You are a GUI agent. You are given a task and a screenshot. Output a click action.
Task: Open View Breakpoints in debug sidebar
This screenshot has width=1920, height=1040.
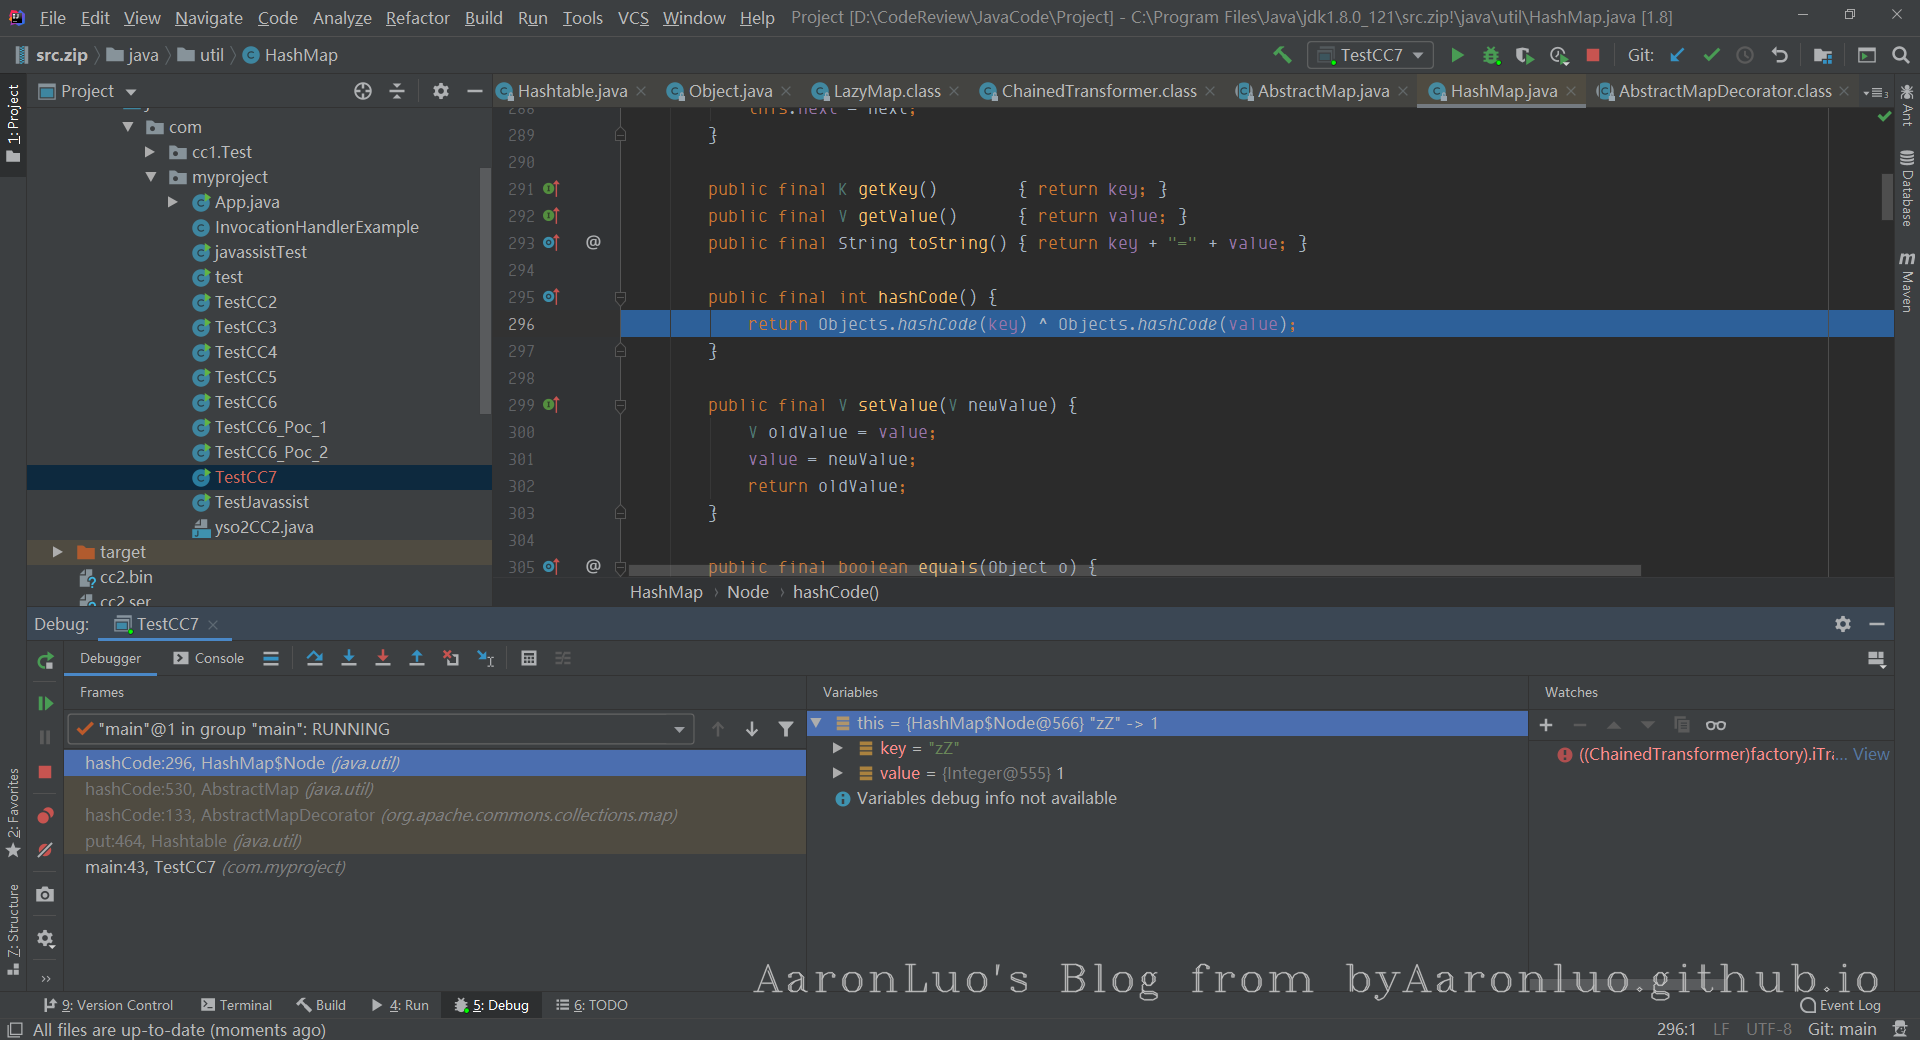[x=45, y=816]
